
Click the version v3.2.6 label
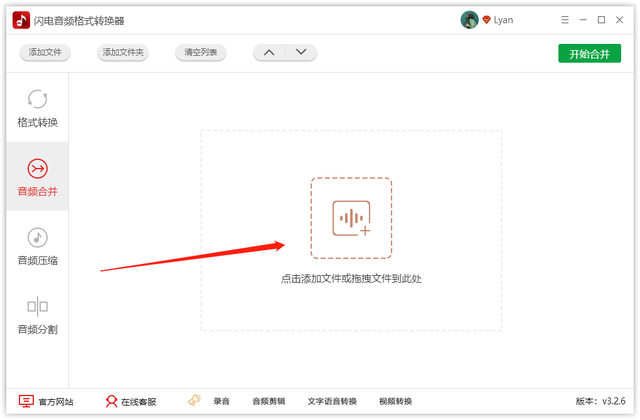pyautogui.click(x=600, y=401)
